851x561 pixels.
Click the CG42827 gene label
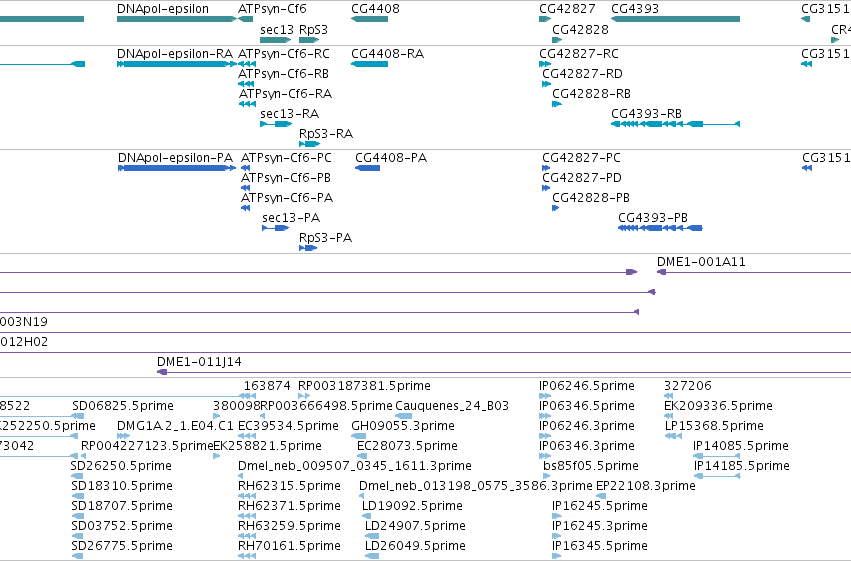(x=567, y=9)
